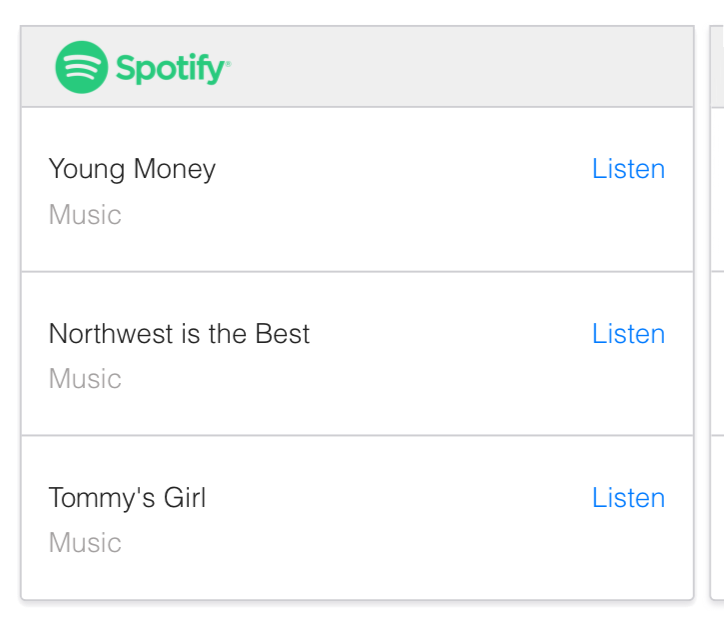Click the divider line below the Young Money row
The height and width of the screenshot is (639, 725).
[x=357, y=271]
